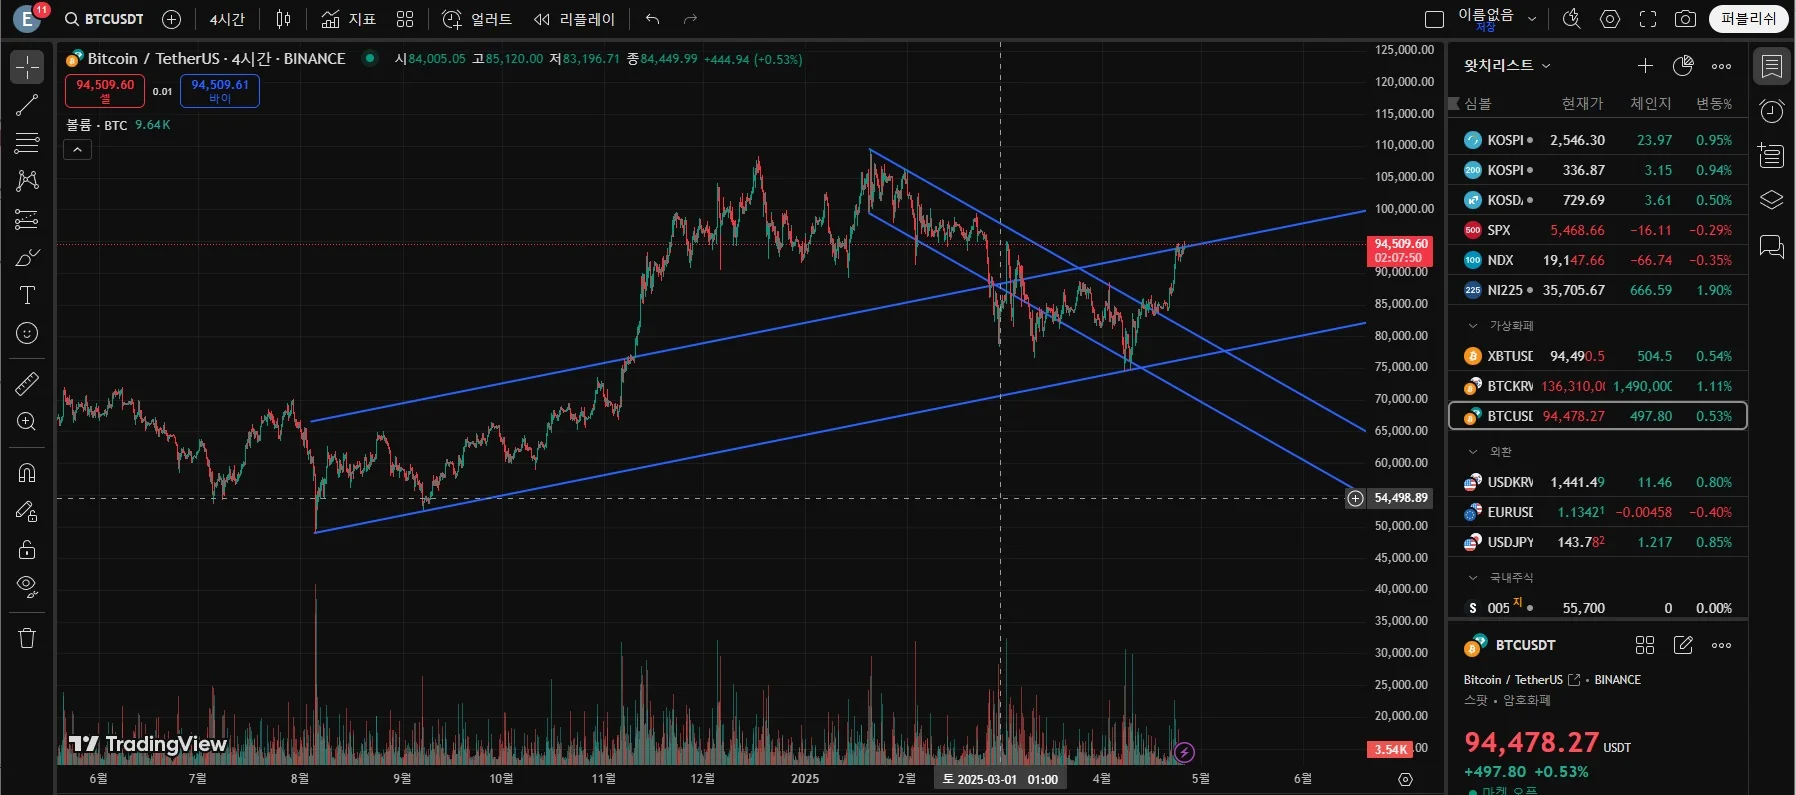Open the 지표 indicators menu
The image size is (1796, 795).
click(348, 19)
